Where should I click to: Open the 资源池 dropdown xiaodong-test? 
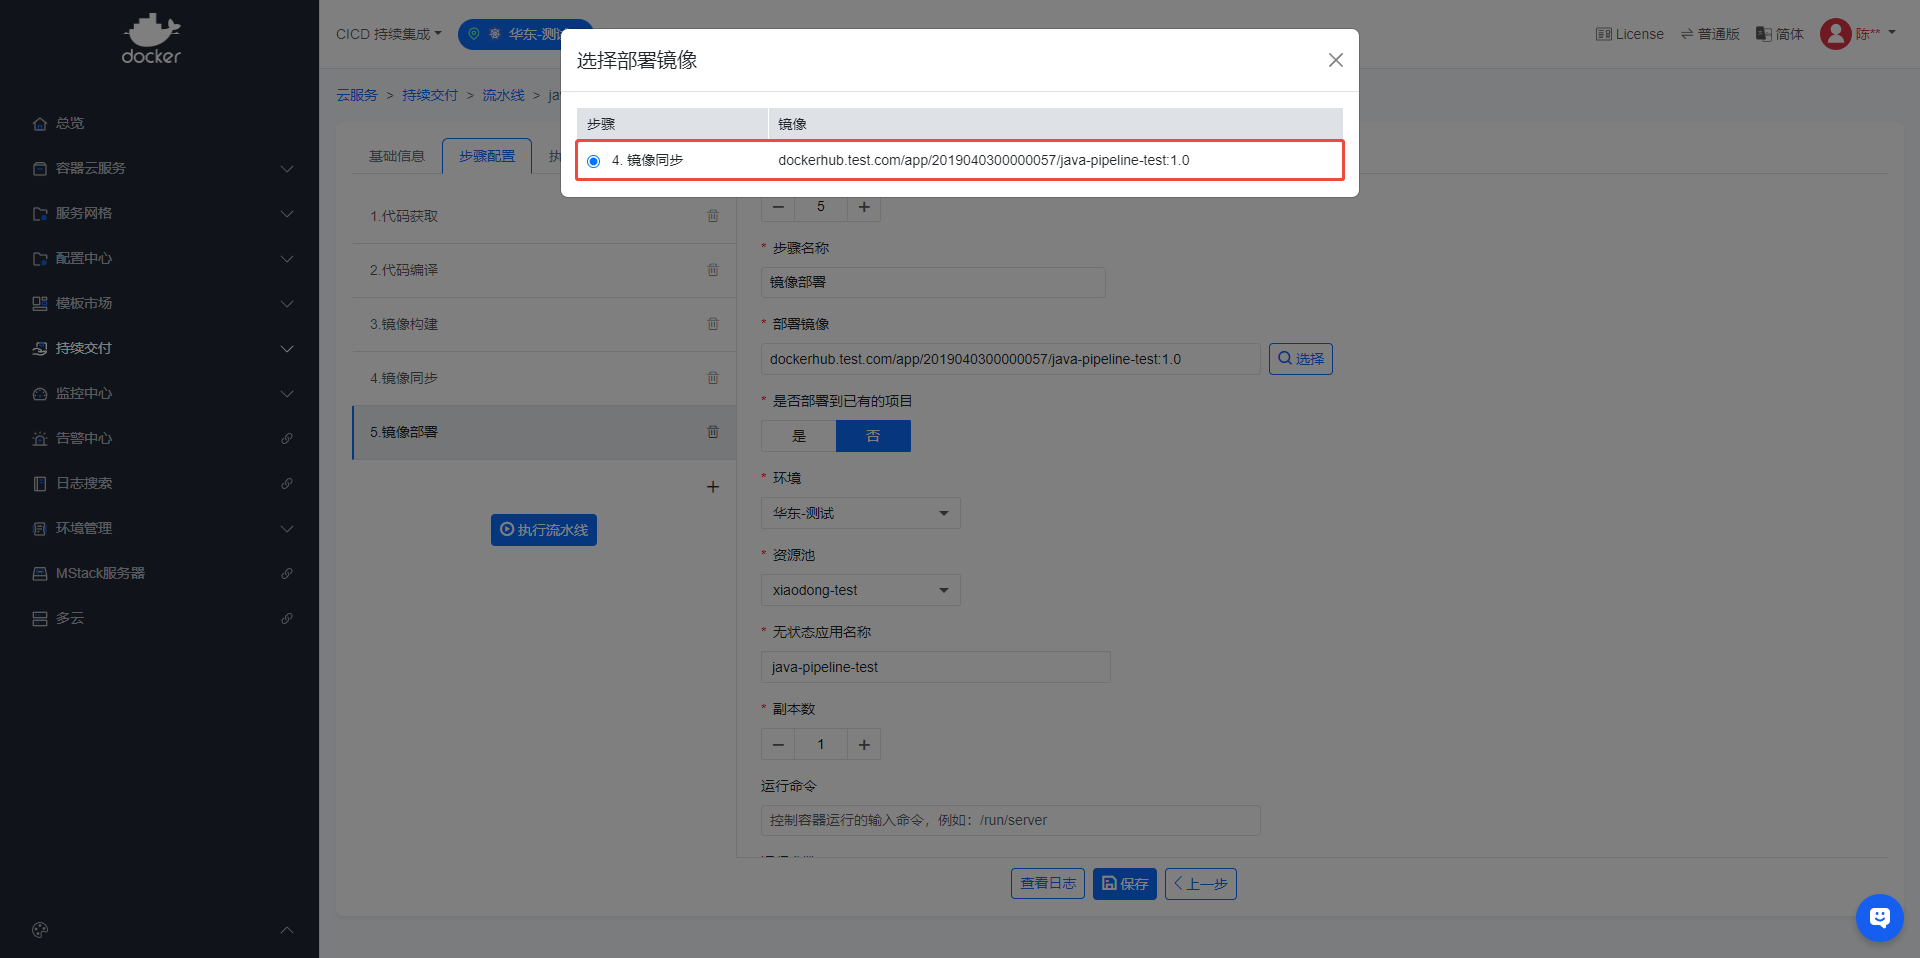(860, 590)
